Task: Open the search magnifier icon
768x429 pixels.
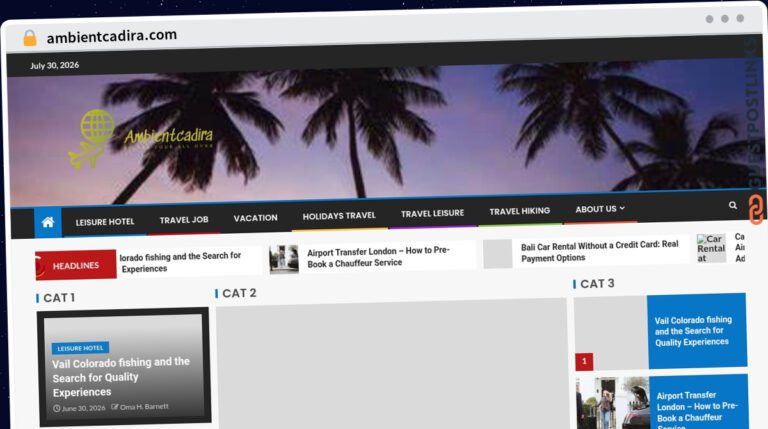Action: tap(733, 206)
